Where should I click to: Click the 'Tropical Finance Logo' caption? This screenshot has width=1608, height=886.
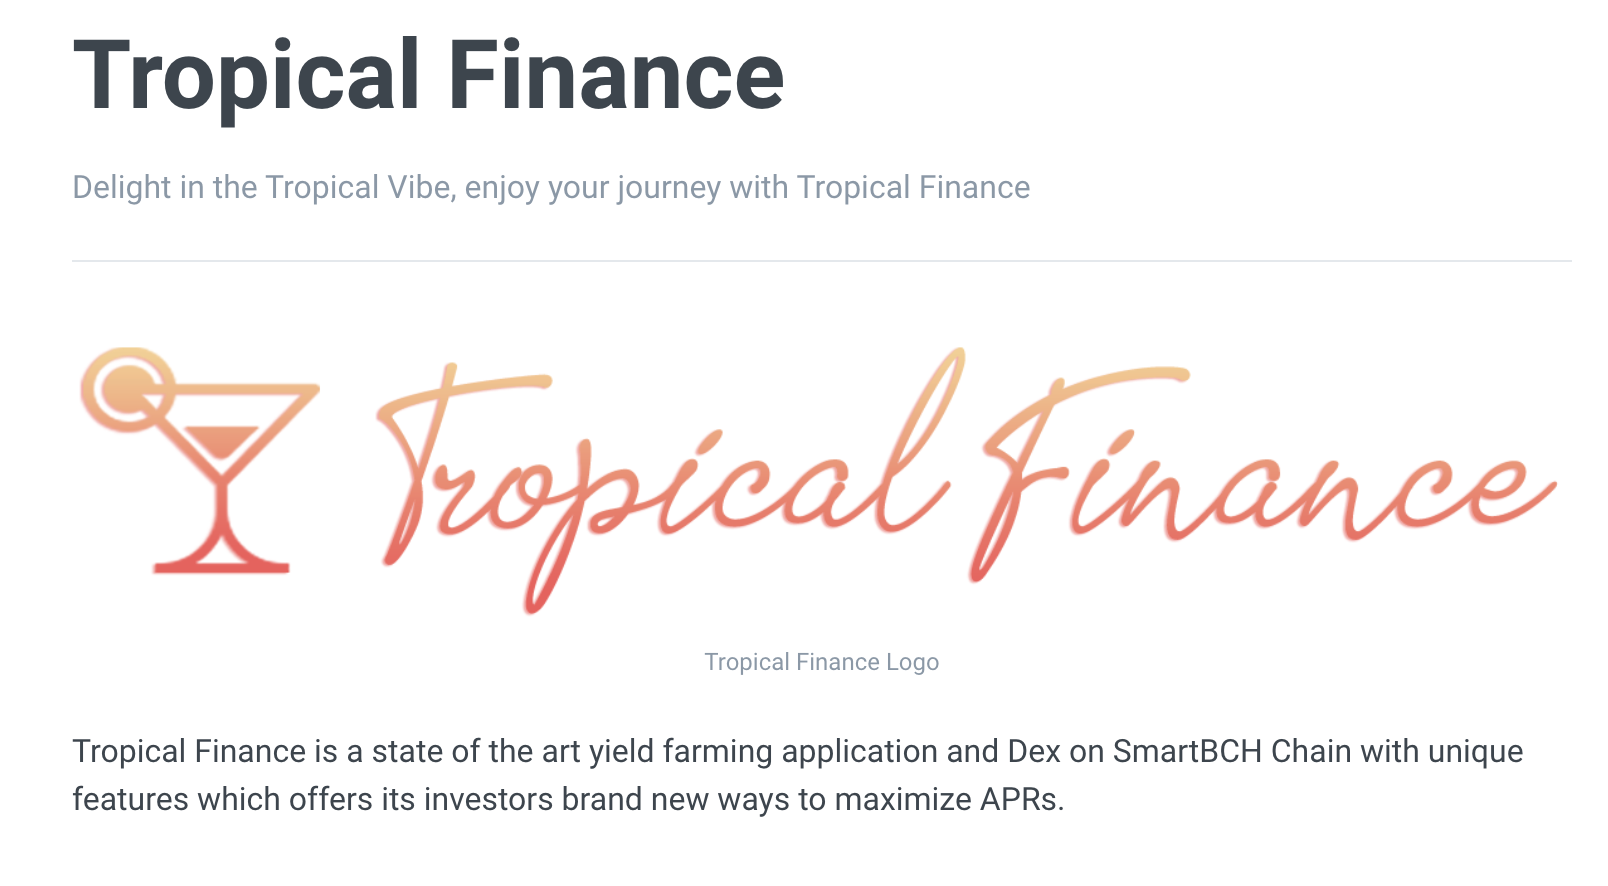pyautogui.click(x=821, y=662)
